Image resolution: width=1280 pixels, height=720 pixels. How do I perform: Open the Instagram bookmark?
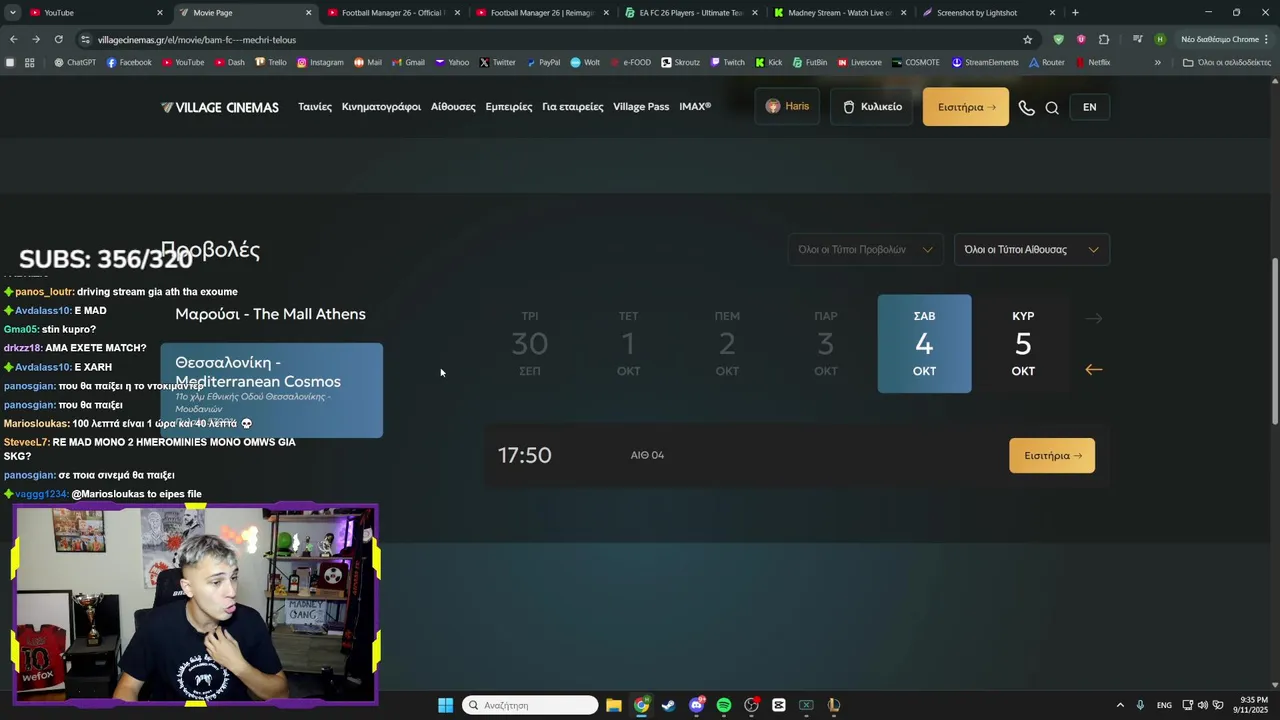[x=320, y=62]
